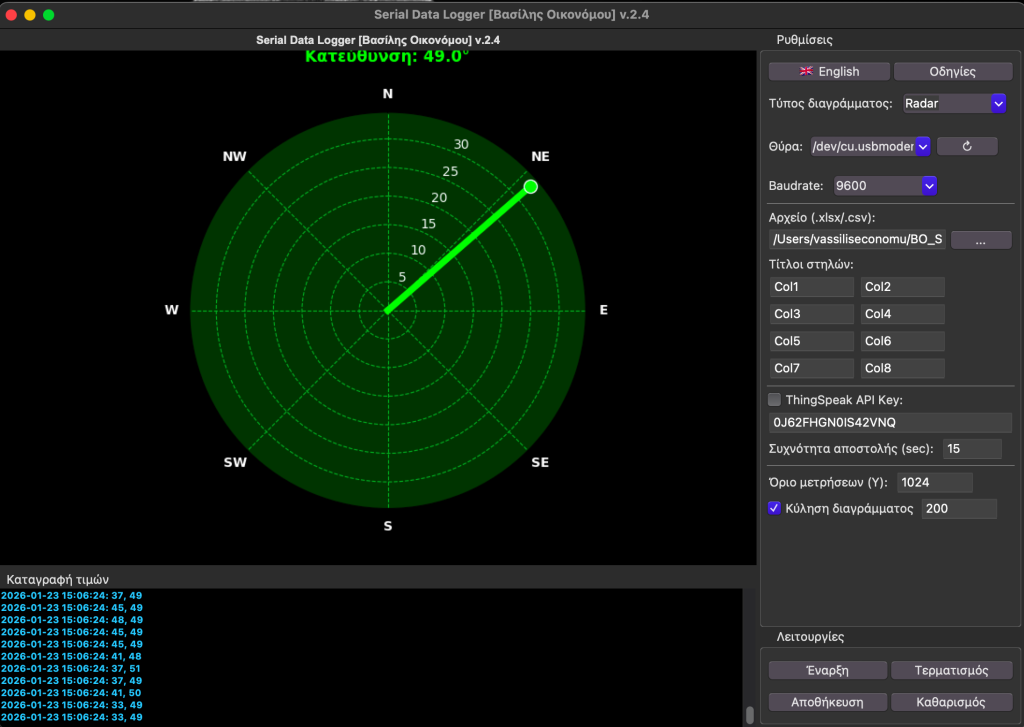Click the Col1 column title field
Screen dimensions: 1024x727
tap(811, 287)
